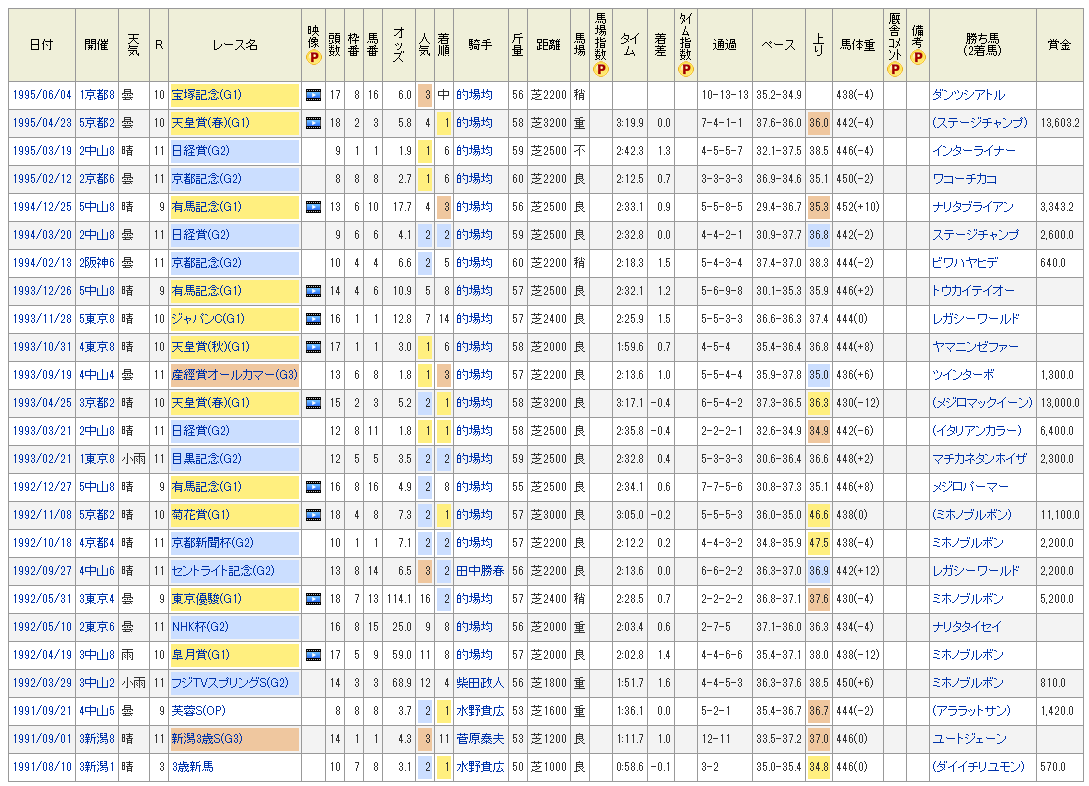
Task: Open the ジャパンC(G1) race link
Action: coord(208,319)
